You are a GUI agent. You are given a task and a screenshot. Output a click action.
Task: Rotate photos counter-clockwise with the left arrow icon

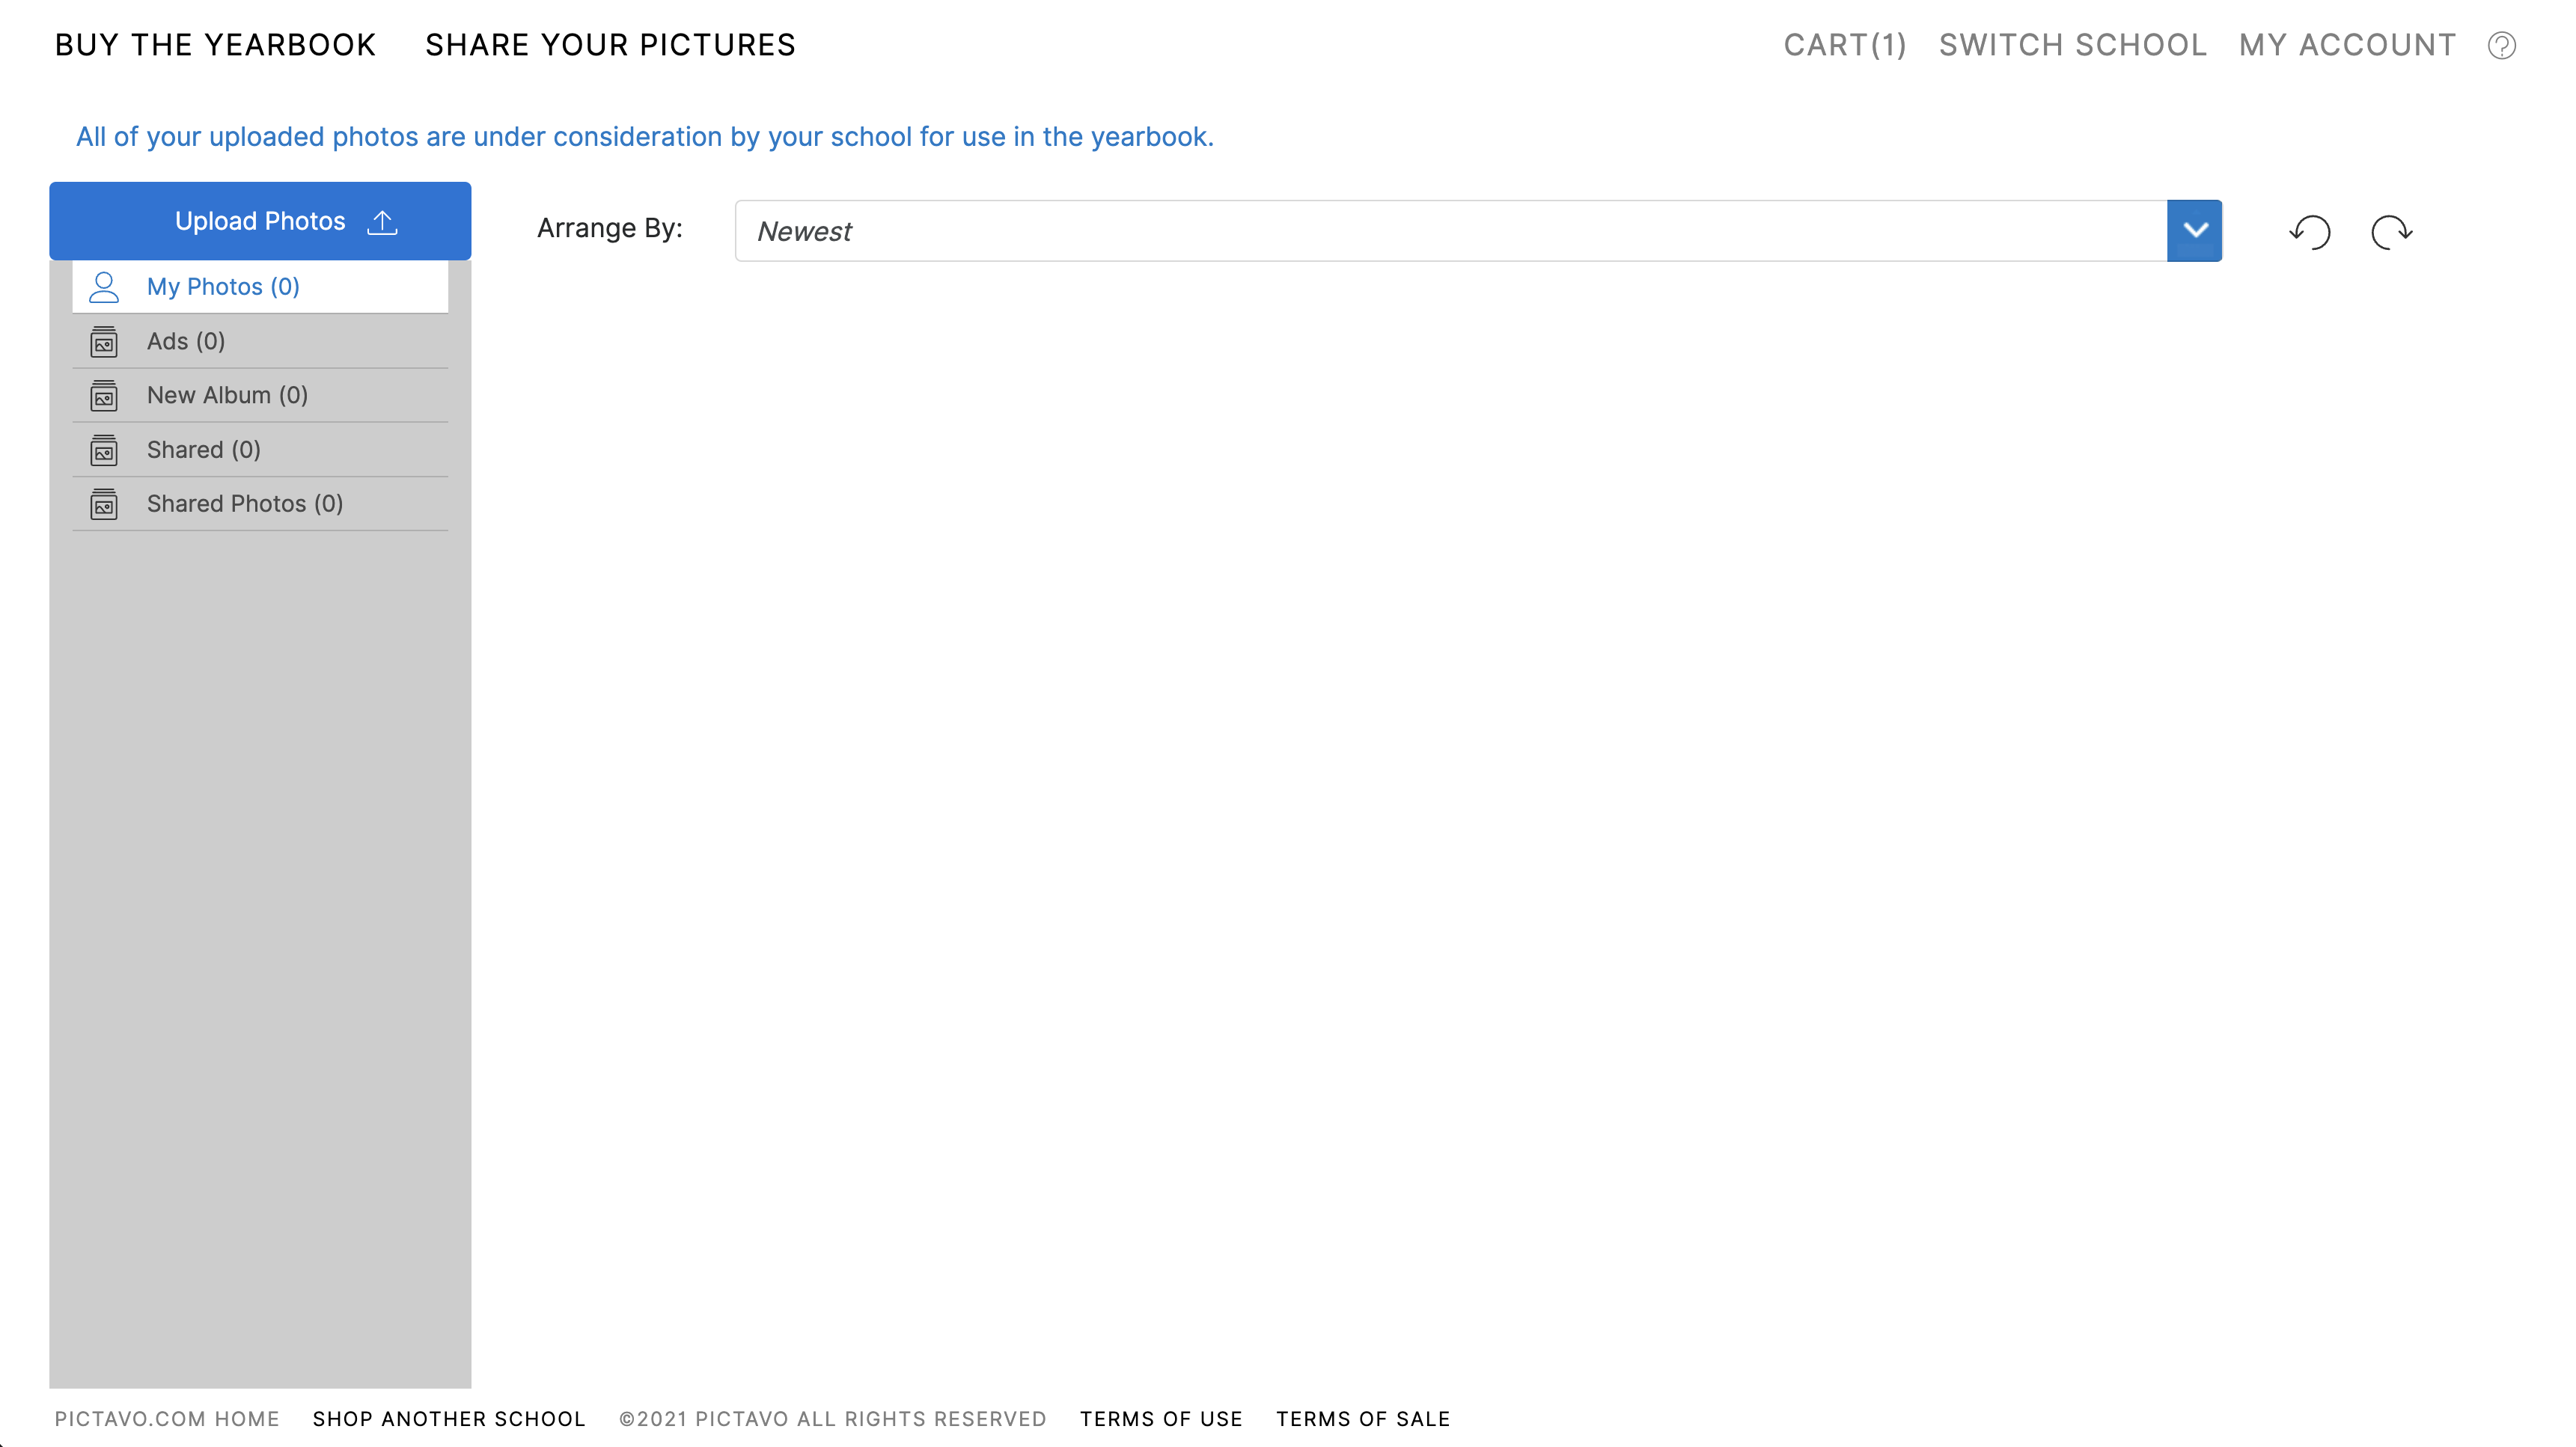point(2309,231)
